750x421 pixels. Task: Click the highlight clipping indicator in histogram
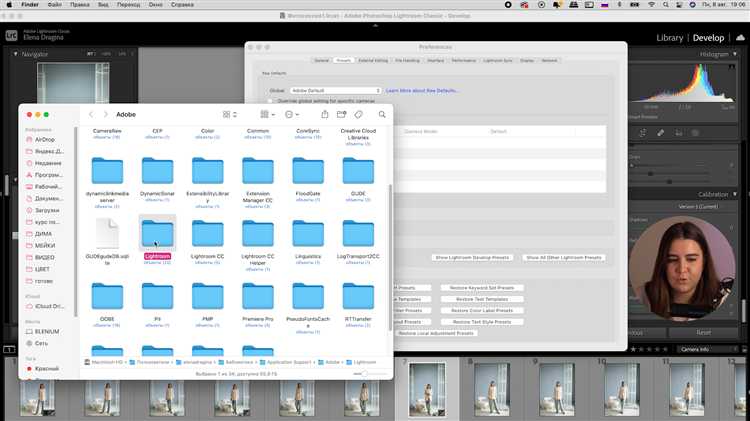pyautogui.click(x=732, y=66)
